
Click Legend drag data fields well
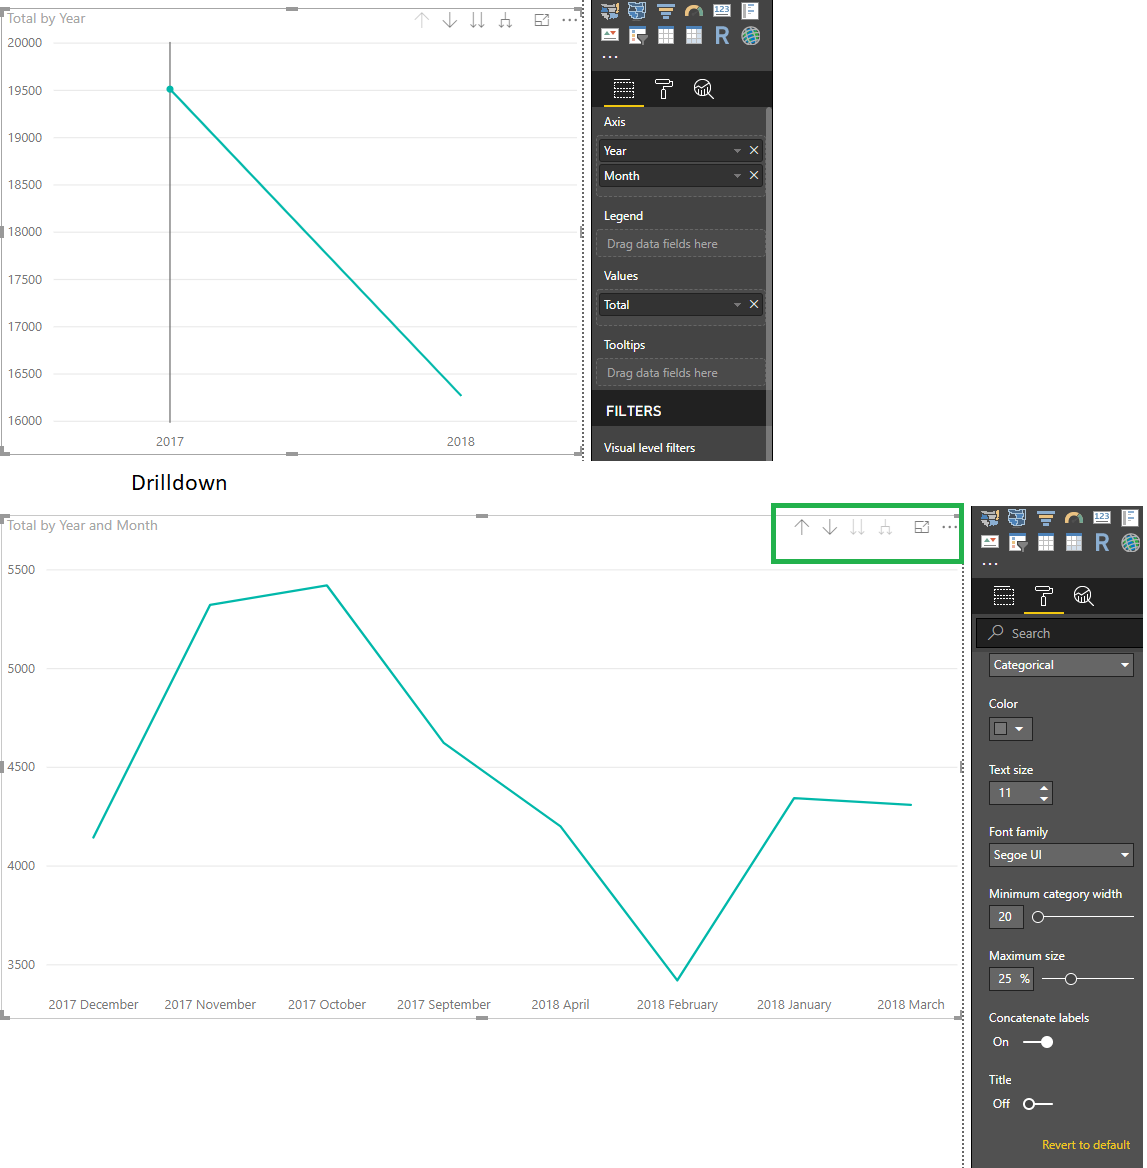click(x=681, y=244)
